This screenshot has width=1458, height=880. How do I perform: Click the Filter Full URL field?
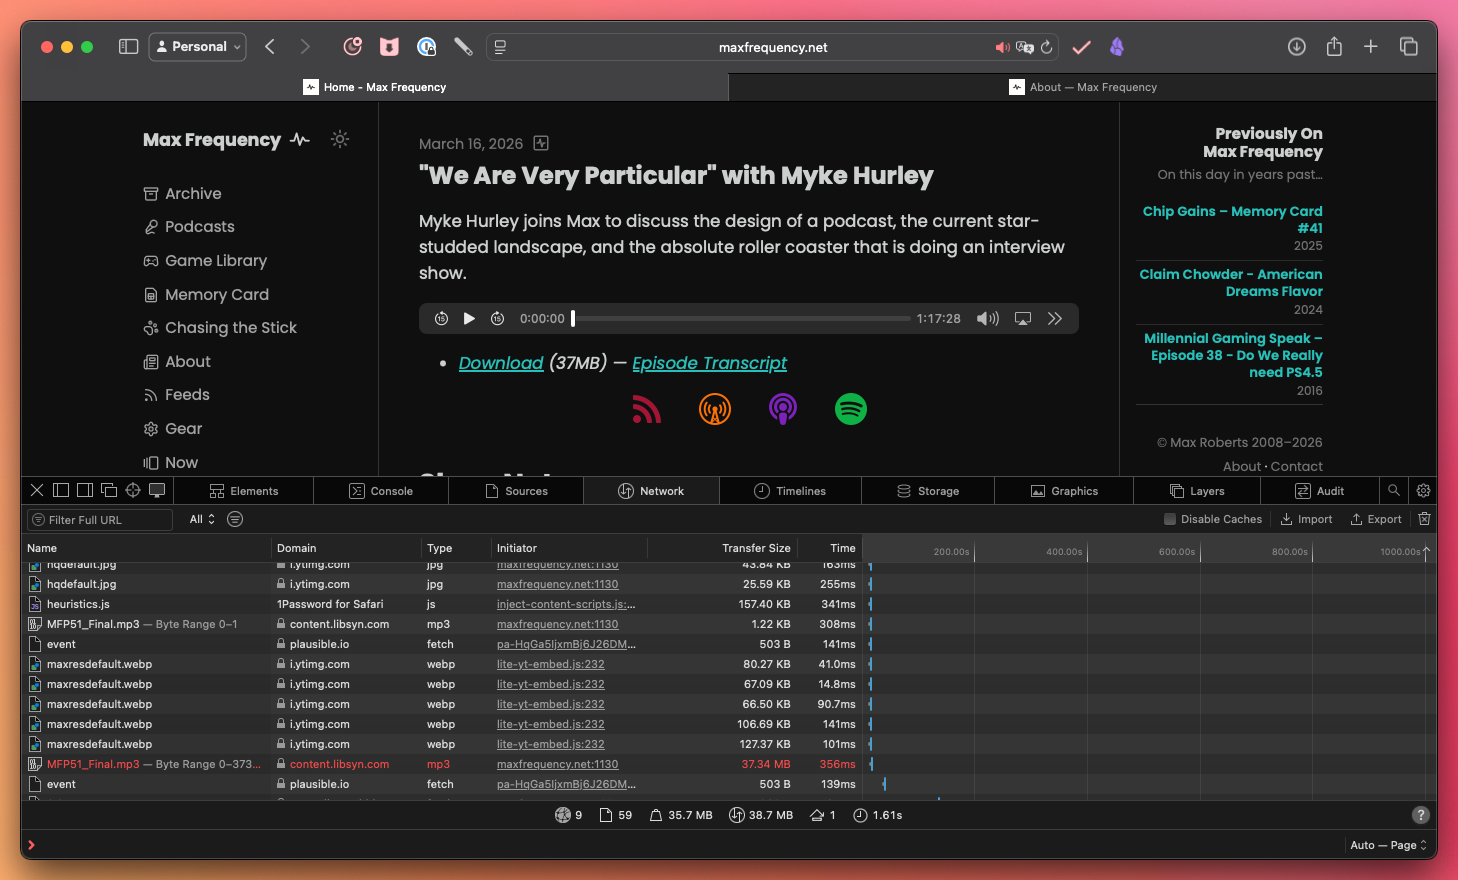[x=100, y=520]
